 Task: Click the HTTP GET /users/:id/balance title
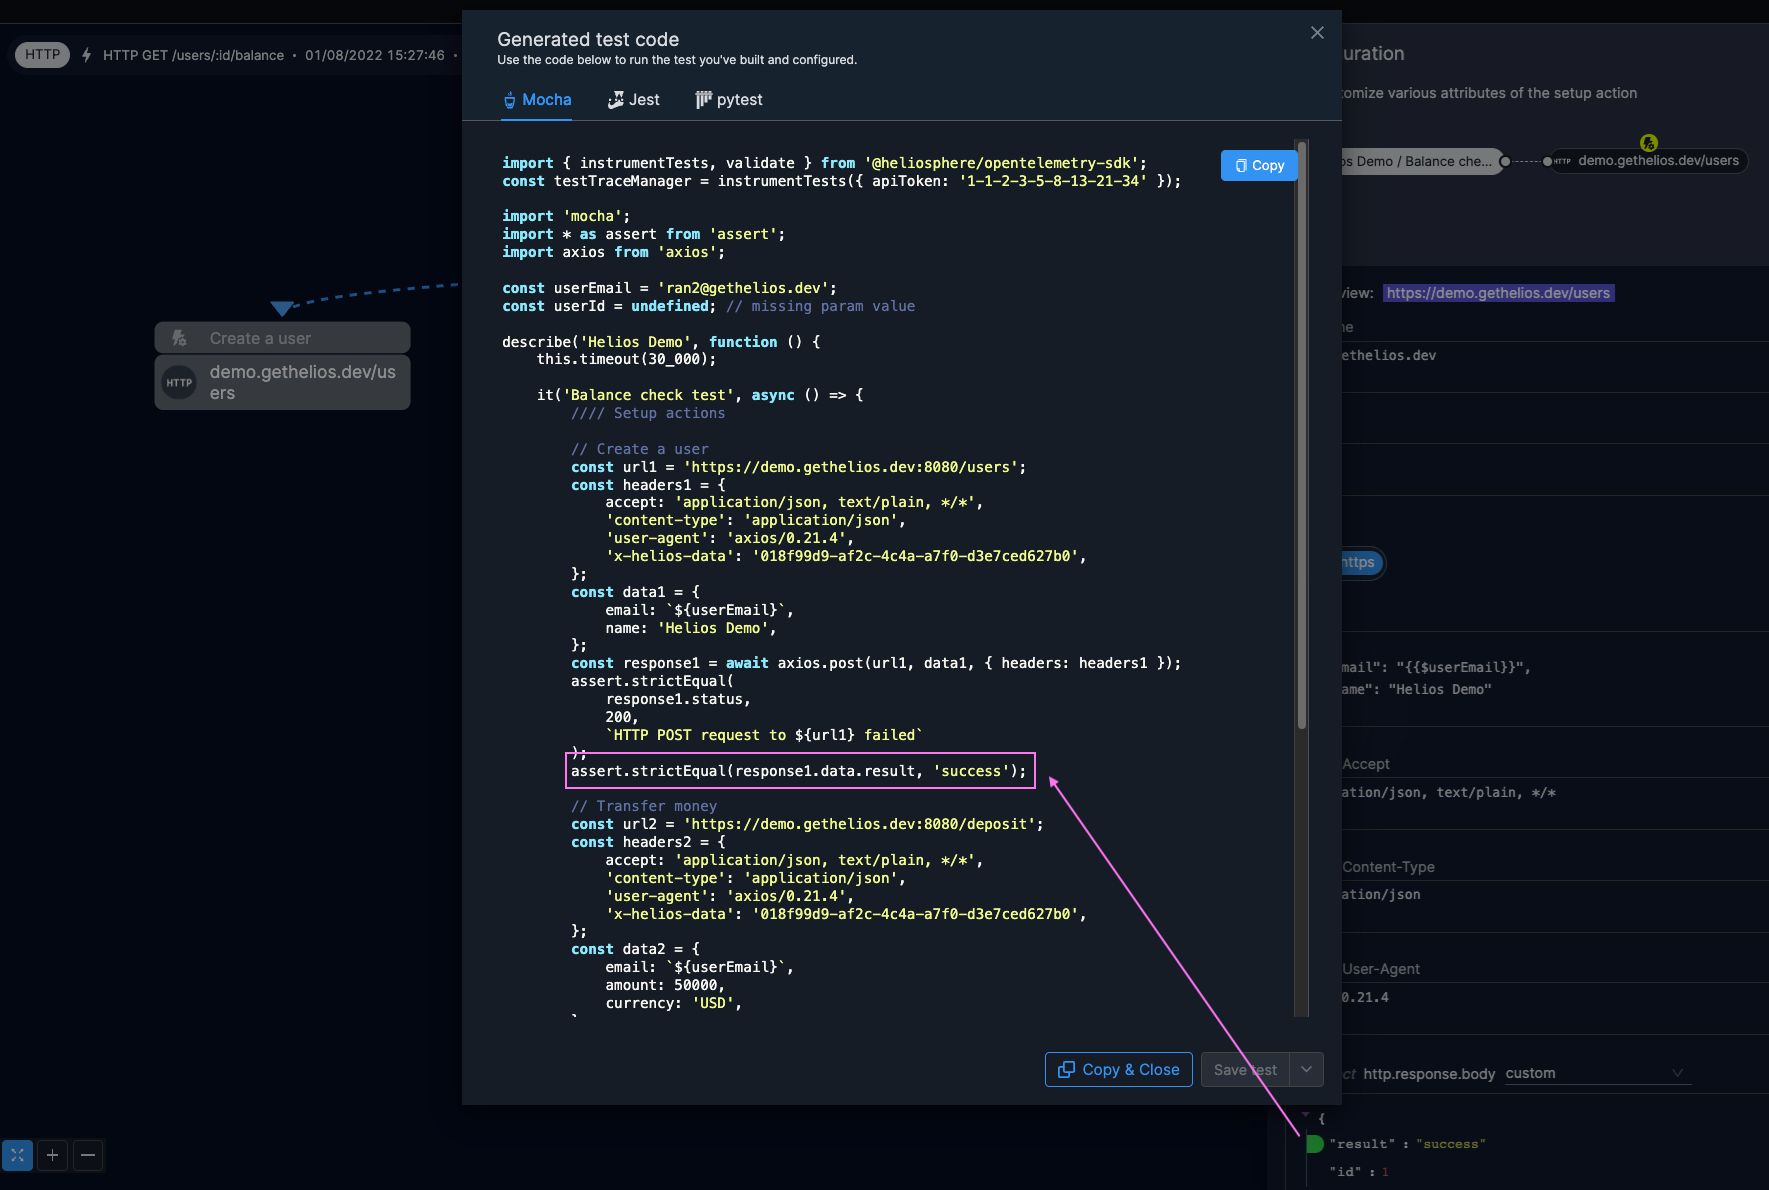point(193,55)
